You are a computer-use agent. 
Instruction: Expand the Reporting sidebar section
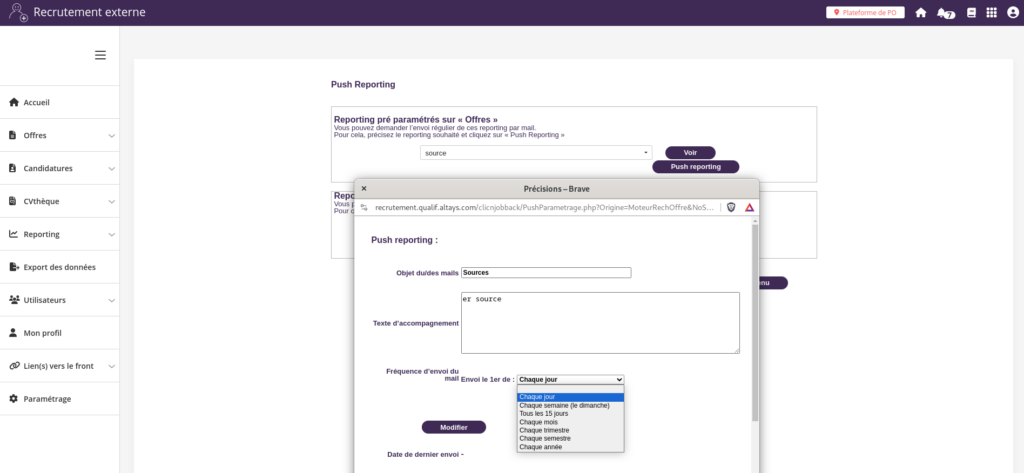60,234
